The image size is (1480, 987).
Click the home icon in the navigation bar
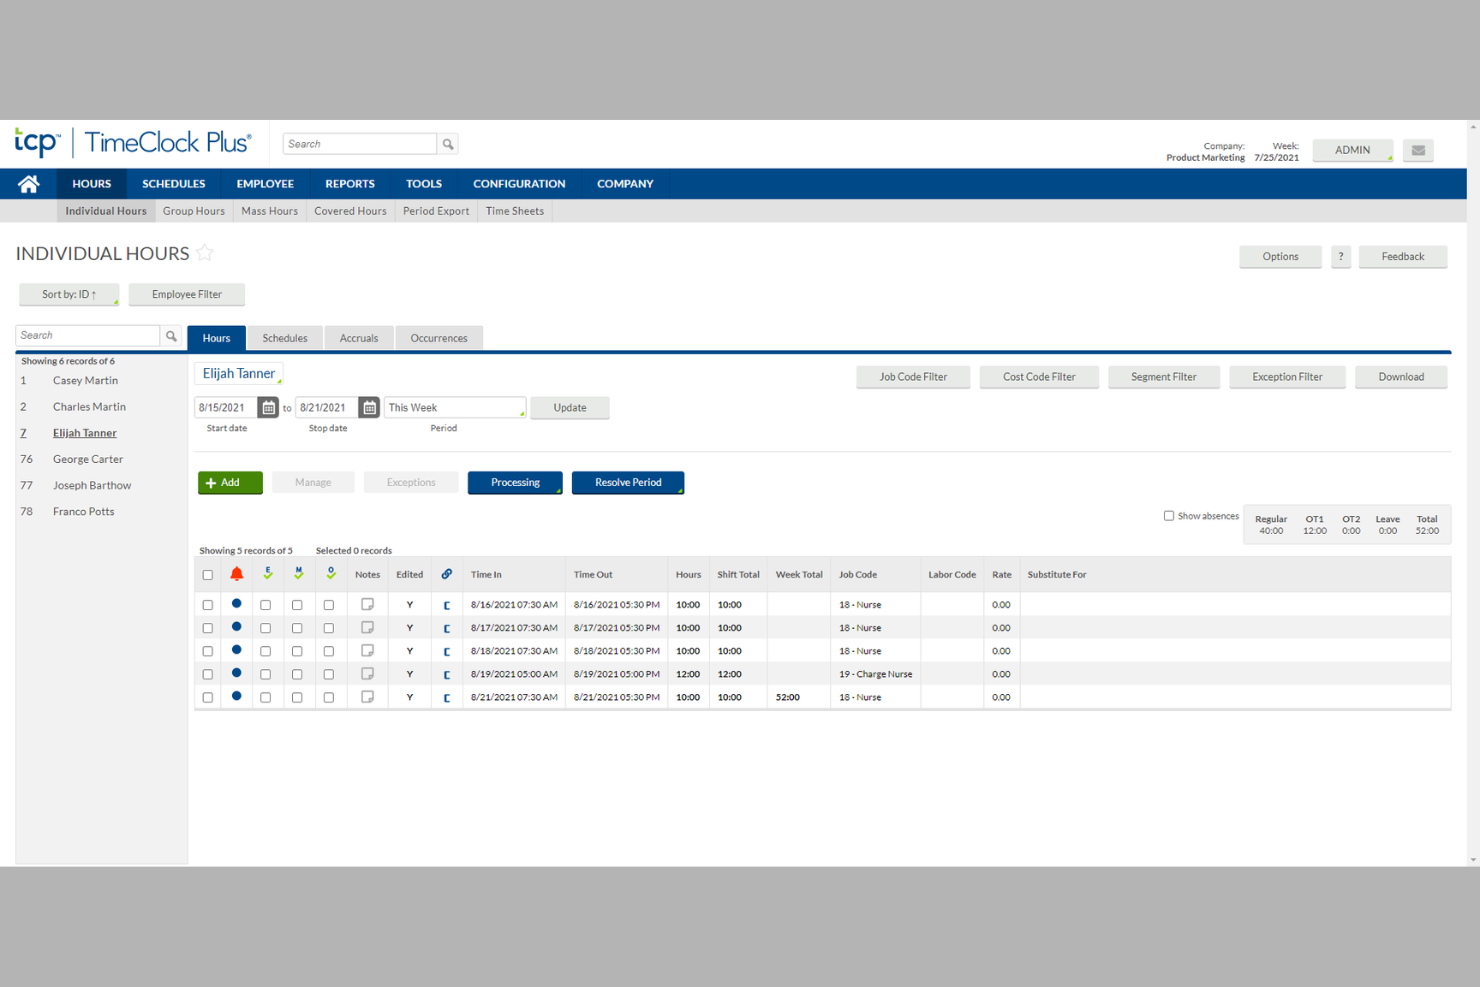tap(28, 183)
